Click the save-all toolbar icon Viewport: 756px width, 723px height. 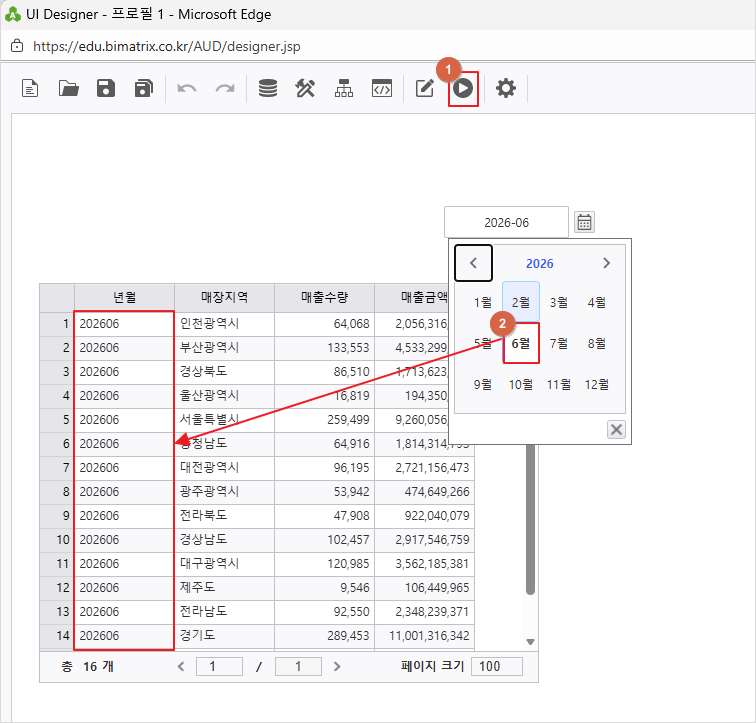[x=144, y=89]
